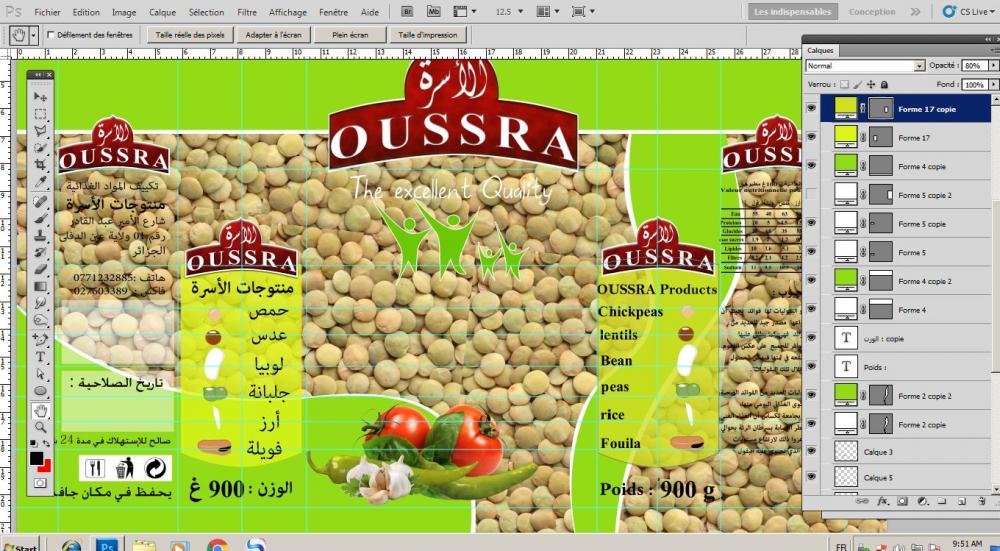Toggle Quick Mask mode icon

[40, 483]
